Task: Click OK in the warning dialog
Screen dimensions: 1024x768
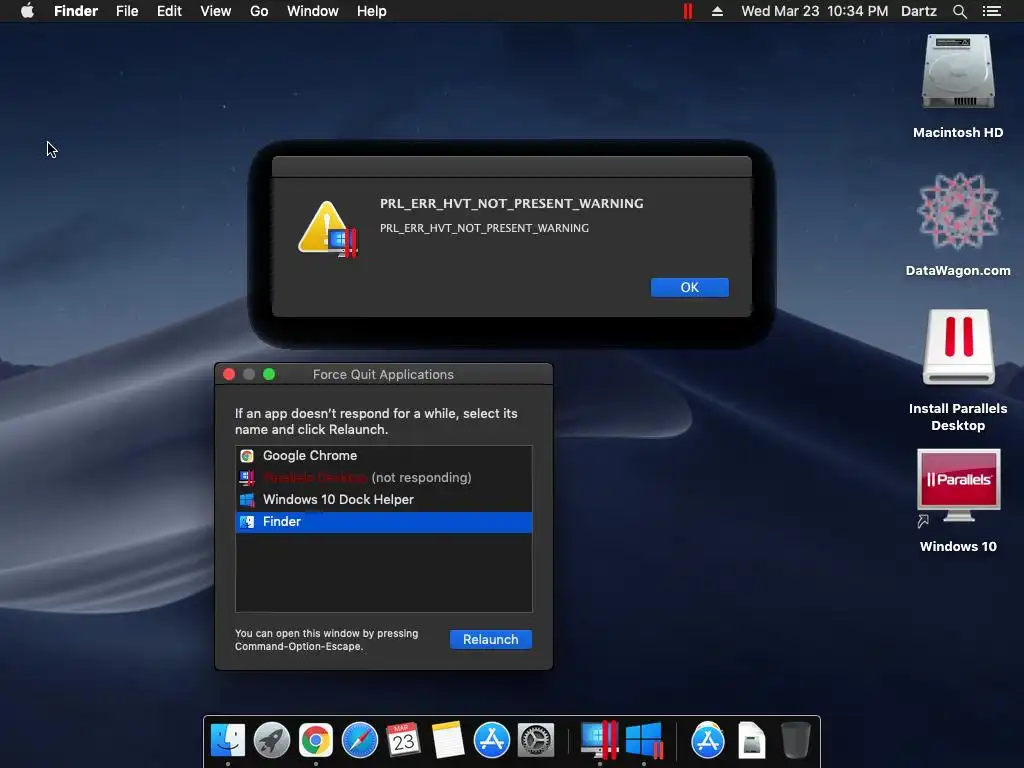Action: (690, 287)
